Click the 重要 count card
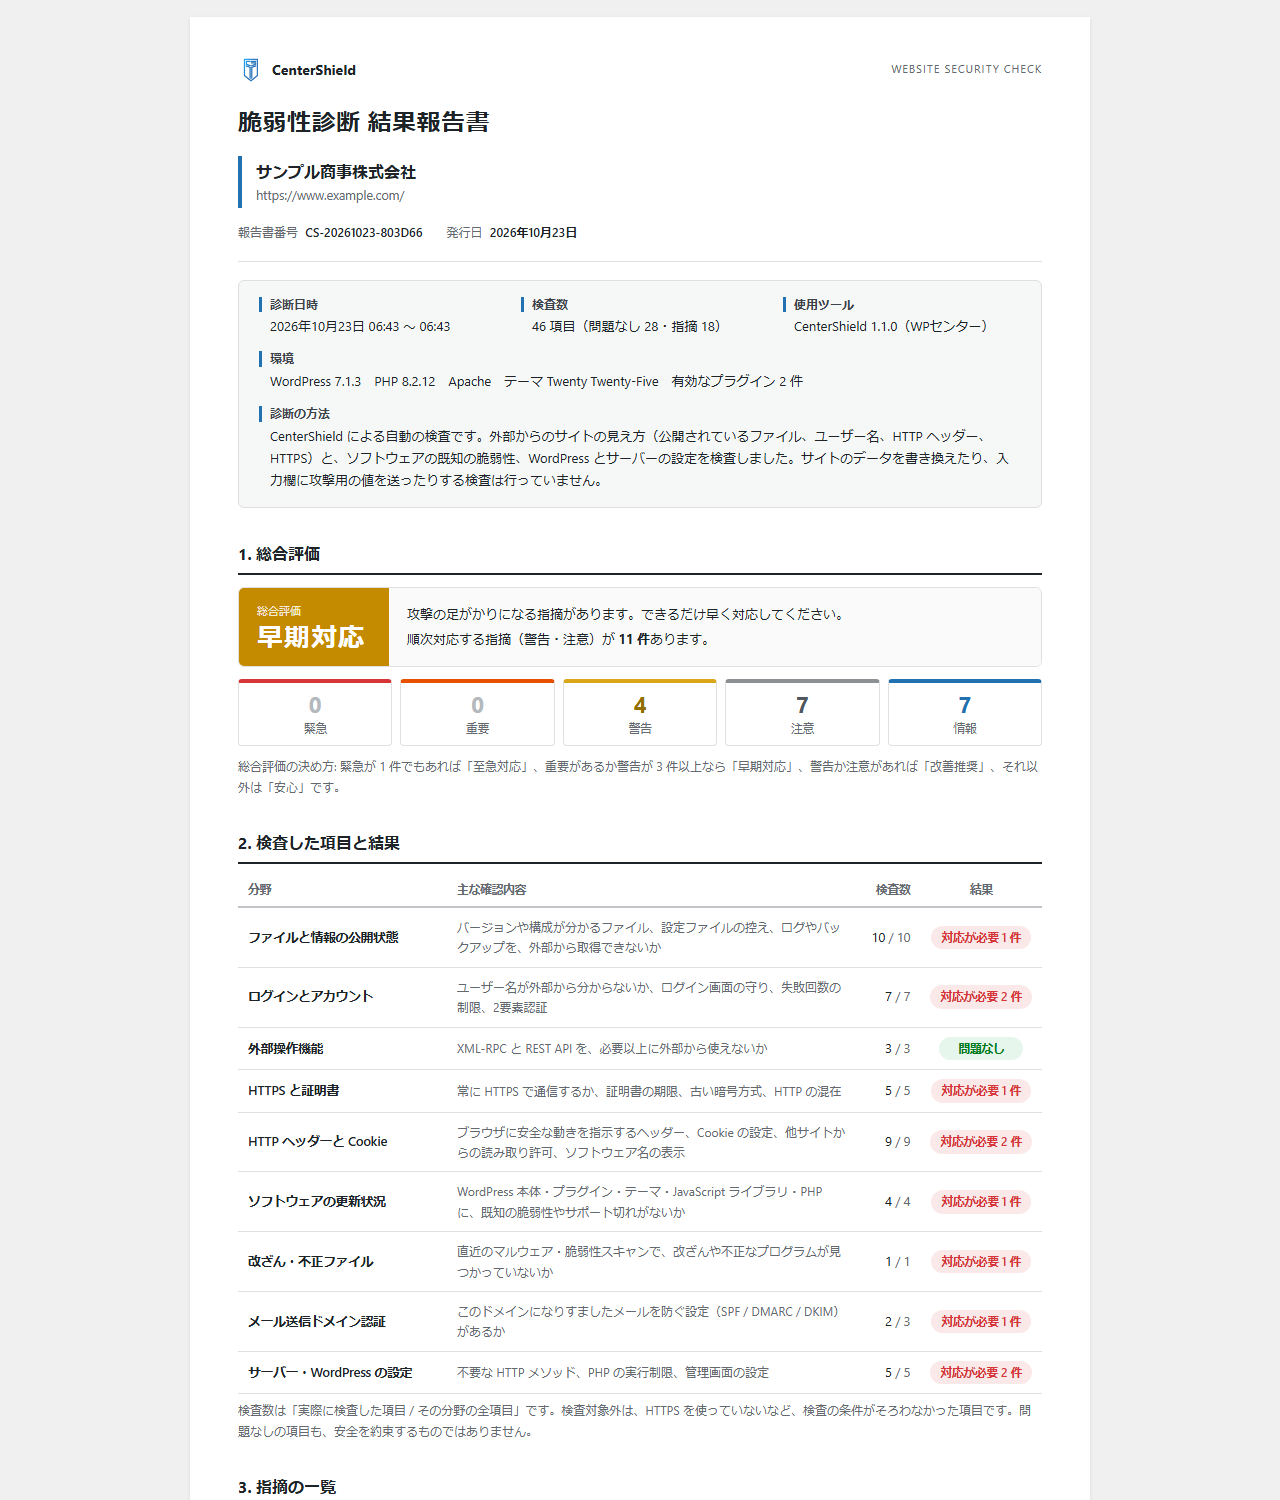 pyautogui.click(x=477, y=713)
